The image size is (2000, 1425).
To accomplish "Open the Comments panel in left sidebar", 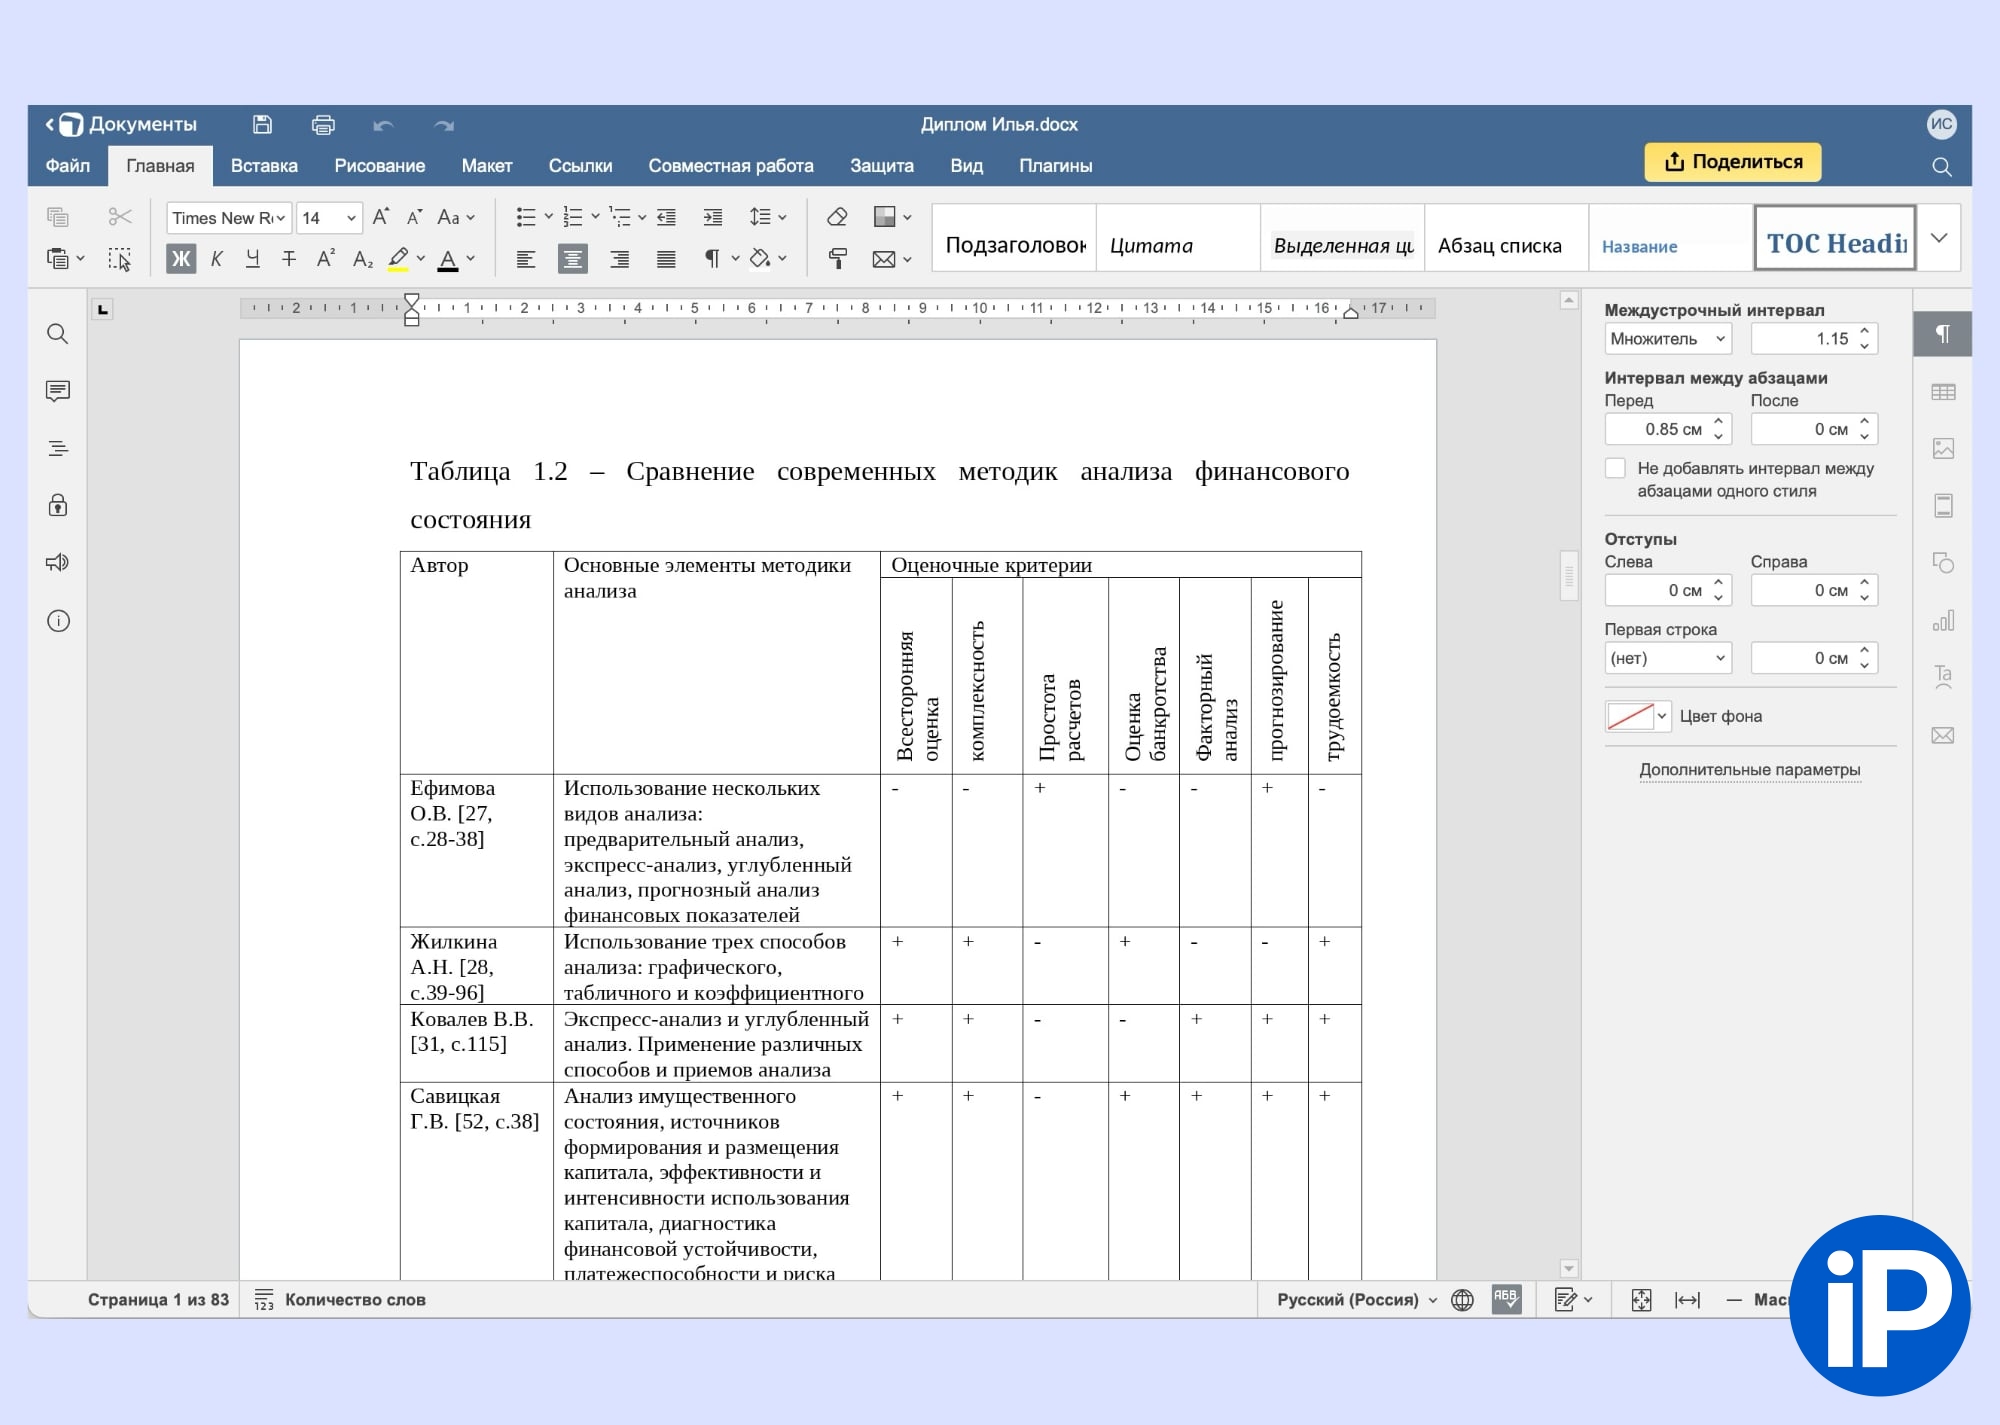I will pyautogui.click(x=58, y=391).
